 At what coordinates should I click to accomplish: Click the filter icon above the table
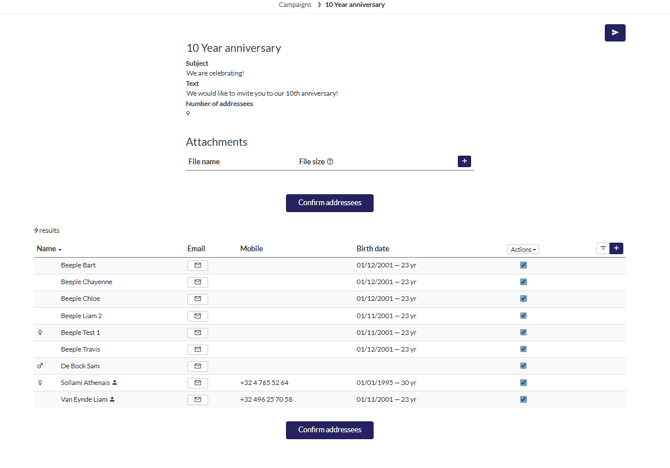603,249
